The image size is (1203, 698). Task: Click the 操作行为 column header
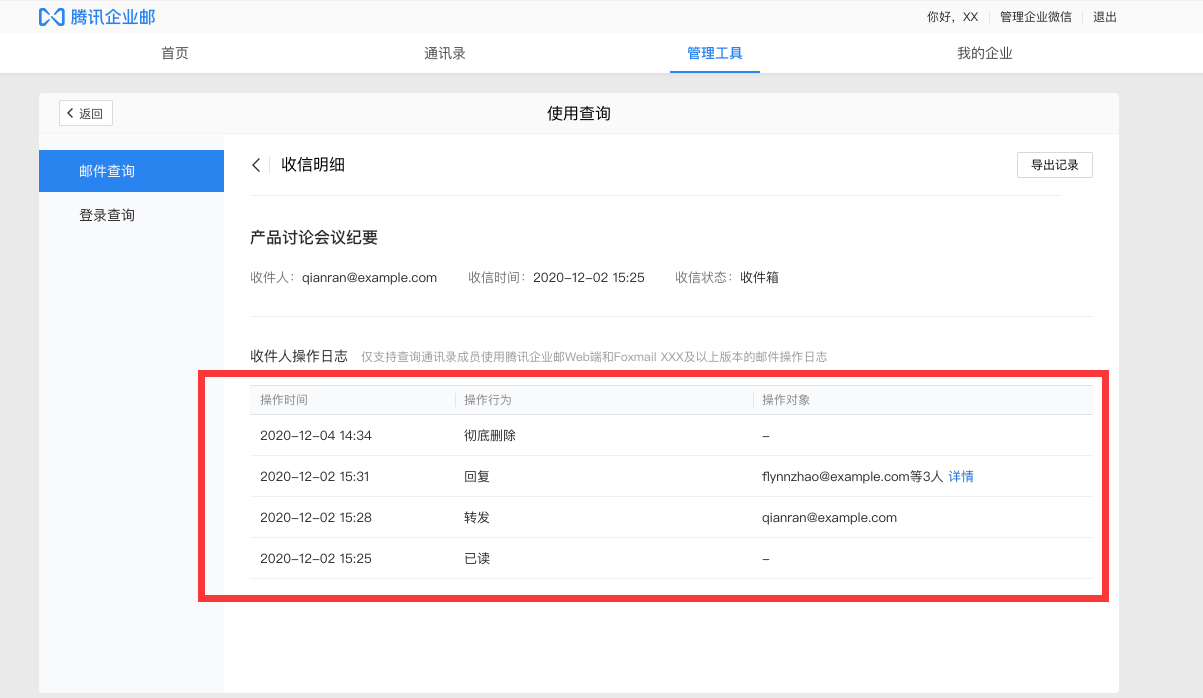(488, 399)
